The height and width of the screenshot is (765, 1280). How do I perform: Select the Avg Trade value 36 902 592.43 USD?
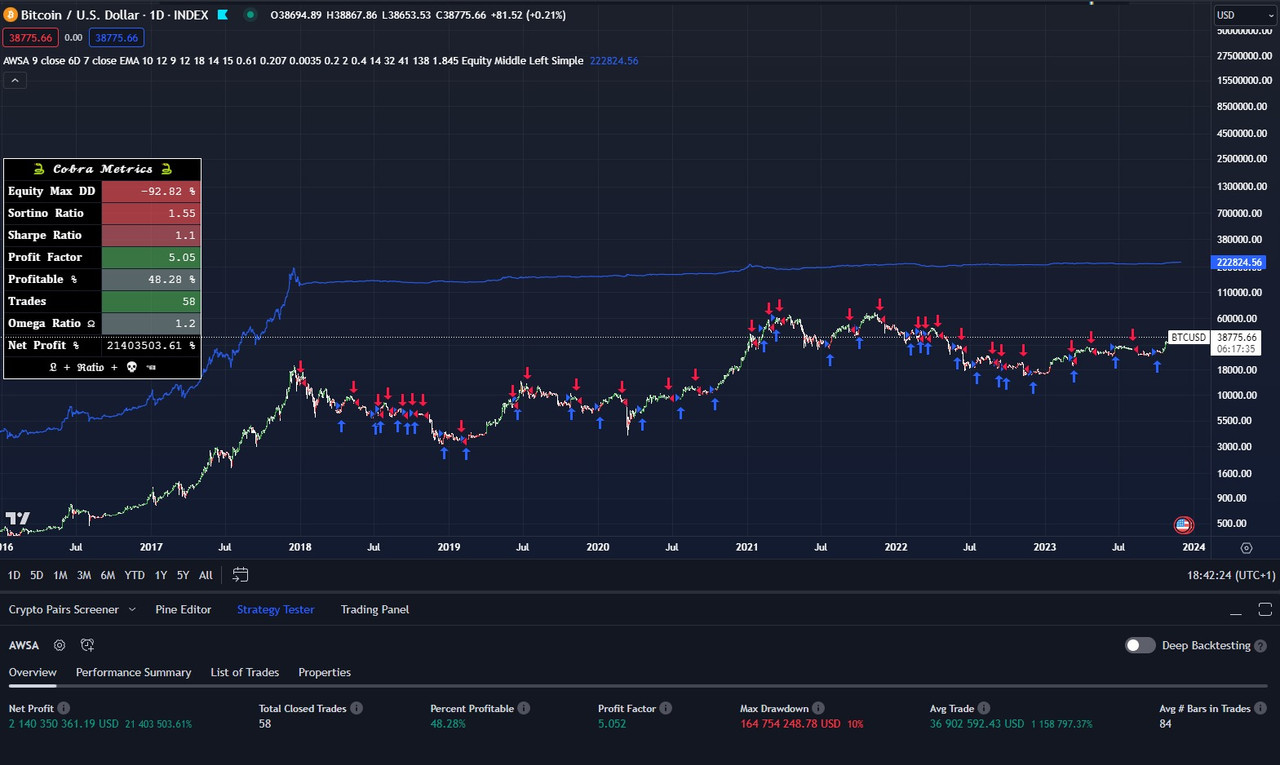(x=977, y=723)
